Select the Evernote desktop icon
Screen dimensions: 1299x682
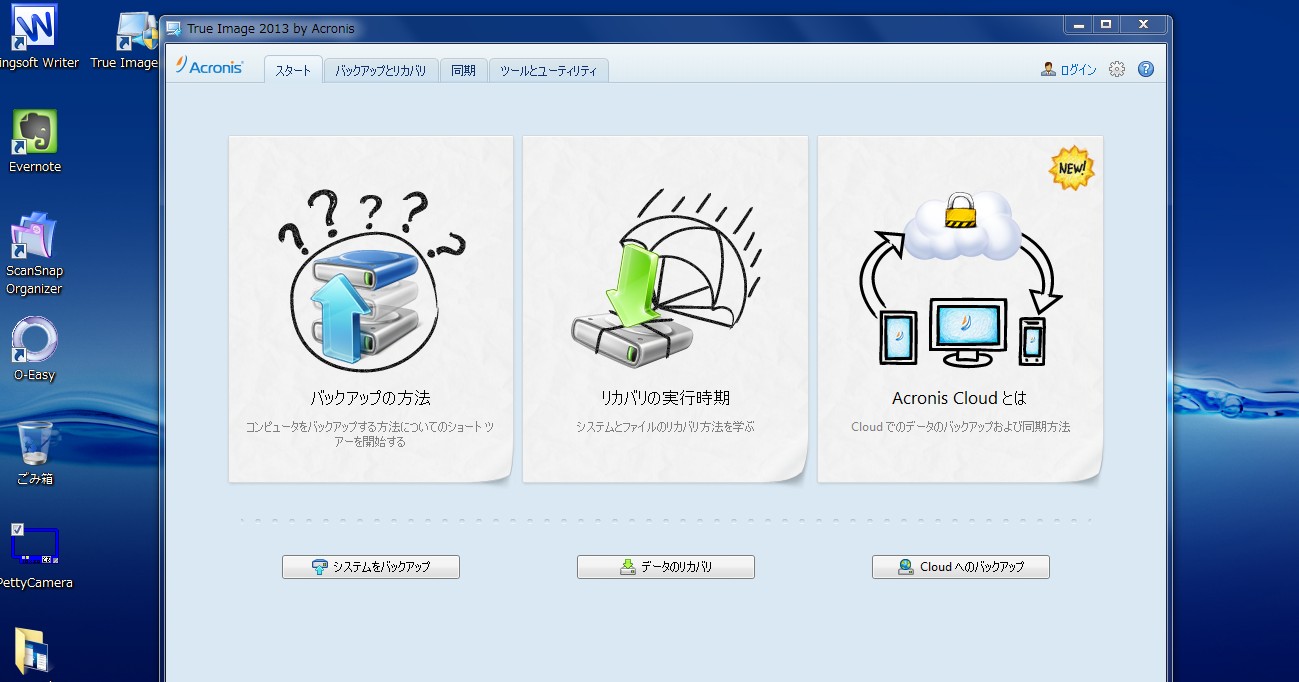point(35,141)
